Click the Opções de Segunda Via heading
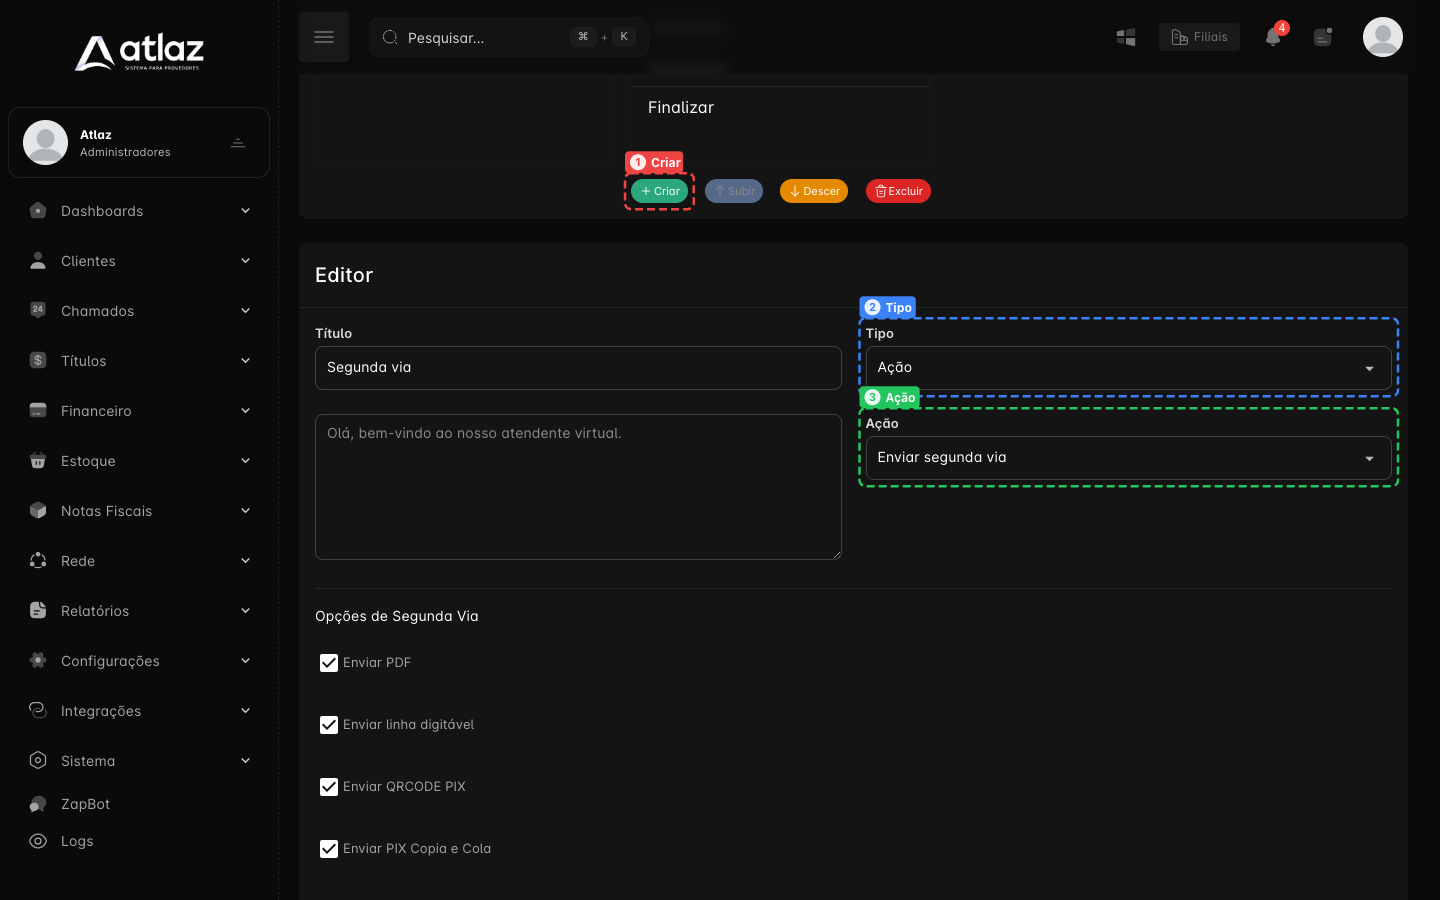The height and width of the screenshot is (900, 1440). click(397, 616)
